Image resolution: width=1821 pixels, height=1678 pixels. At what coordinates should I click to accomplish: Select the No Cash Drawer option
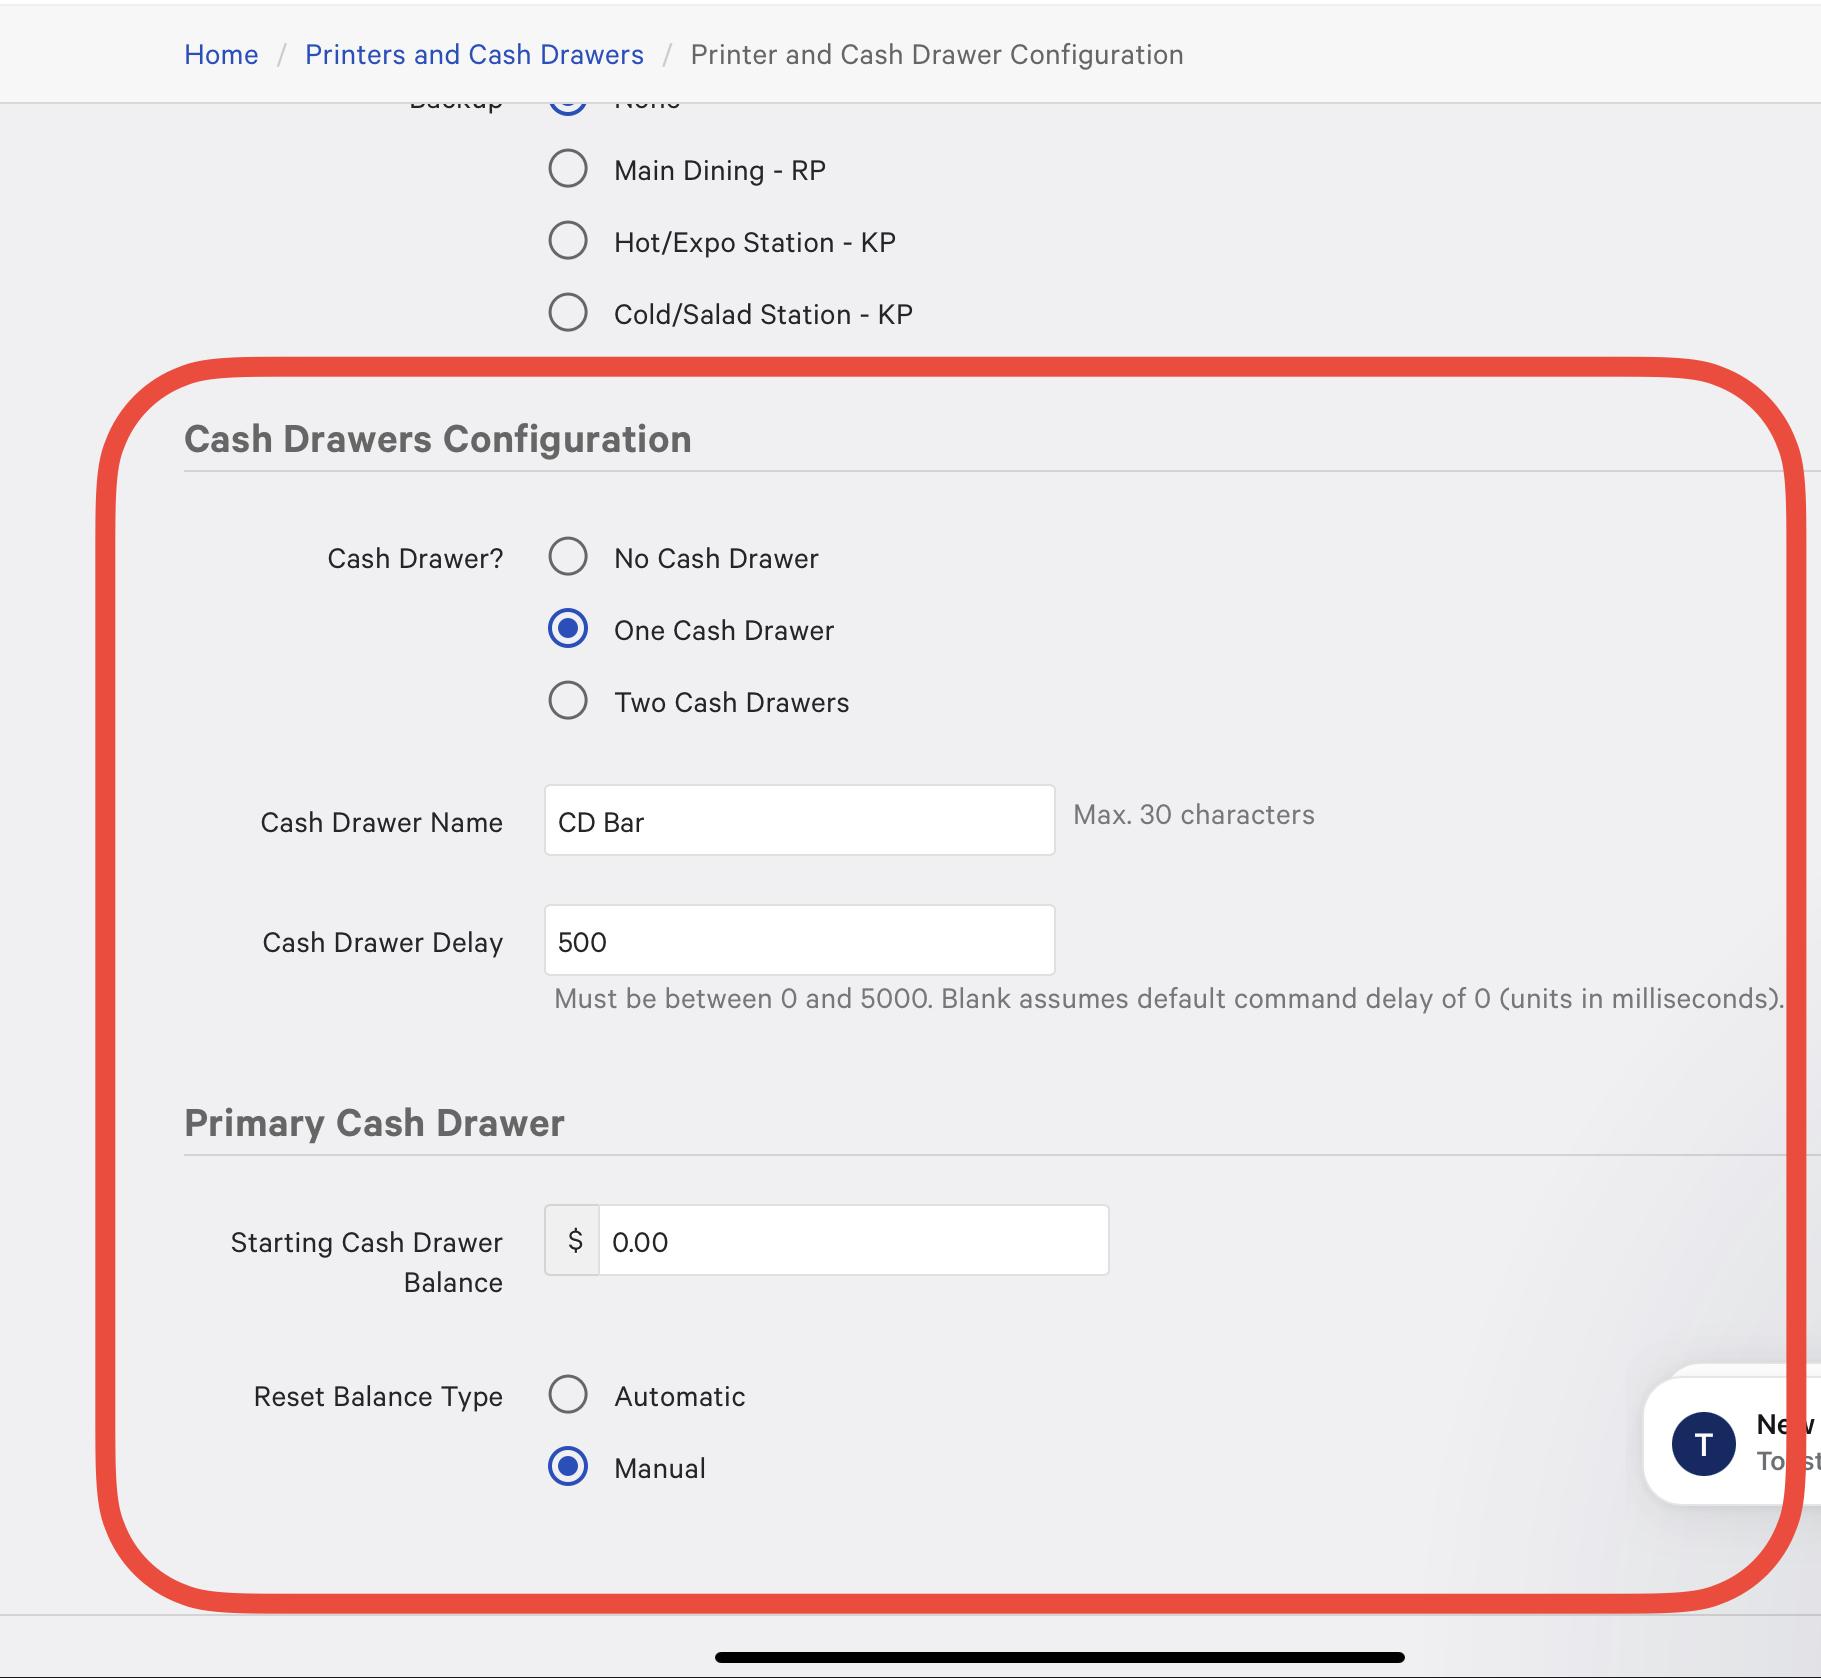568,557
